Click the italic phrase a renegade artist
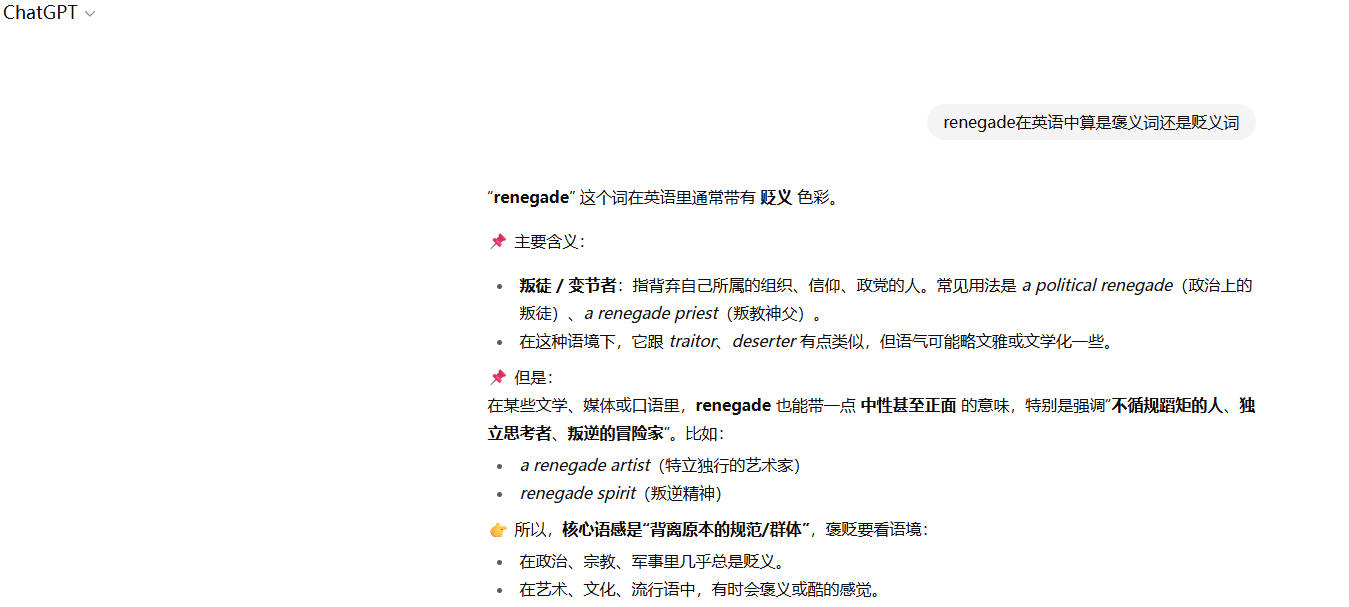 pos(585,465)
